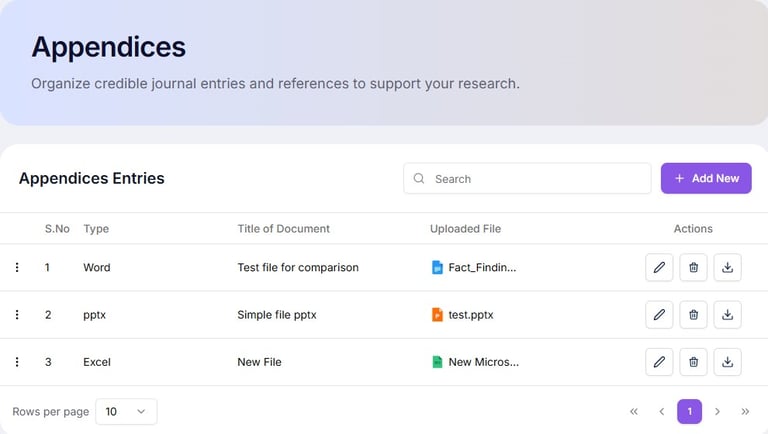Image resolution: width=768 pixels, height=434 pixels.
Task: Edit the Excel entry with pencil icon
Action: pyautogui.click(x=659, y=362)
